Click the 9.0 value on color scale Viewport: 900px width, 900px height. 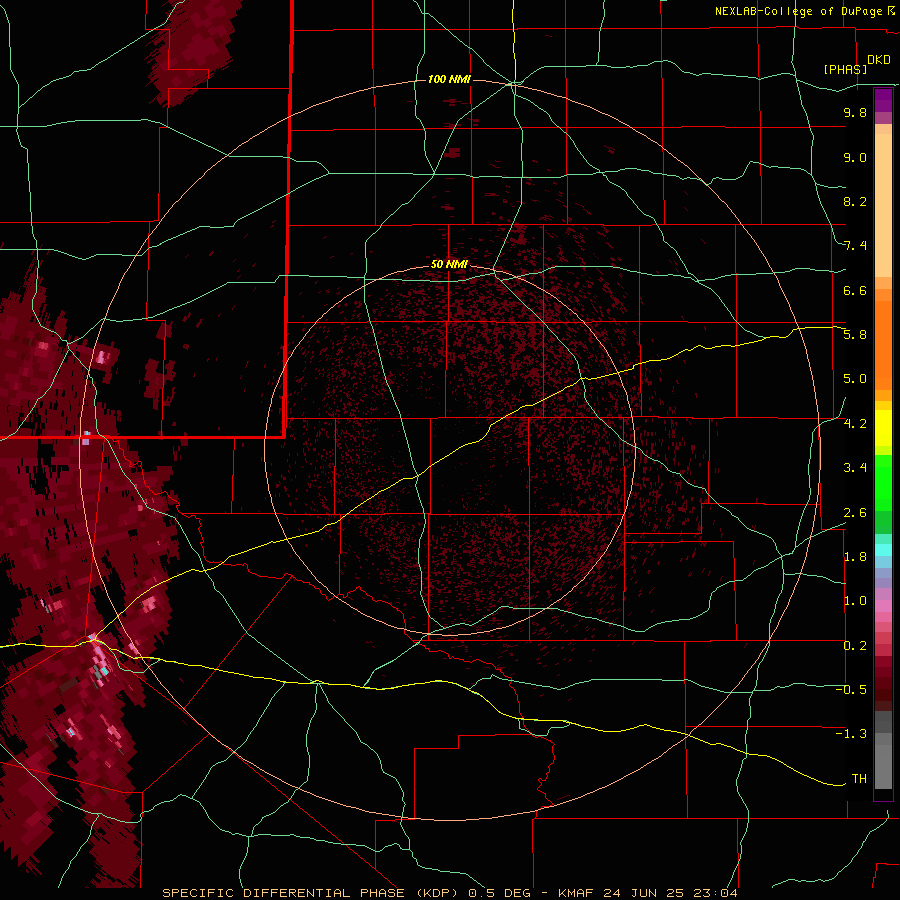855,157
